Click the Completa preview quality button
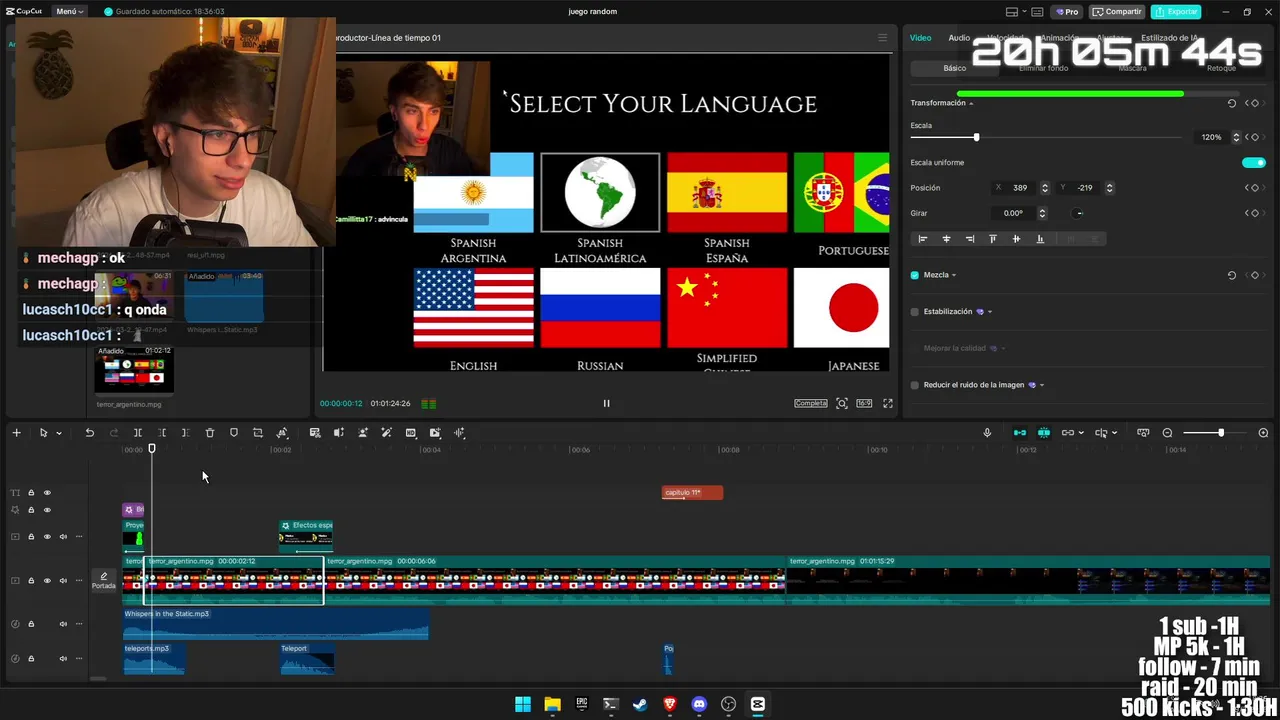This screenshot has width=1280, height=720. (x=811, y=403)
